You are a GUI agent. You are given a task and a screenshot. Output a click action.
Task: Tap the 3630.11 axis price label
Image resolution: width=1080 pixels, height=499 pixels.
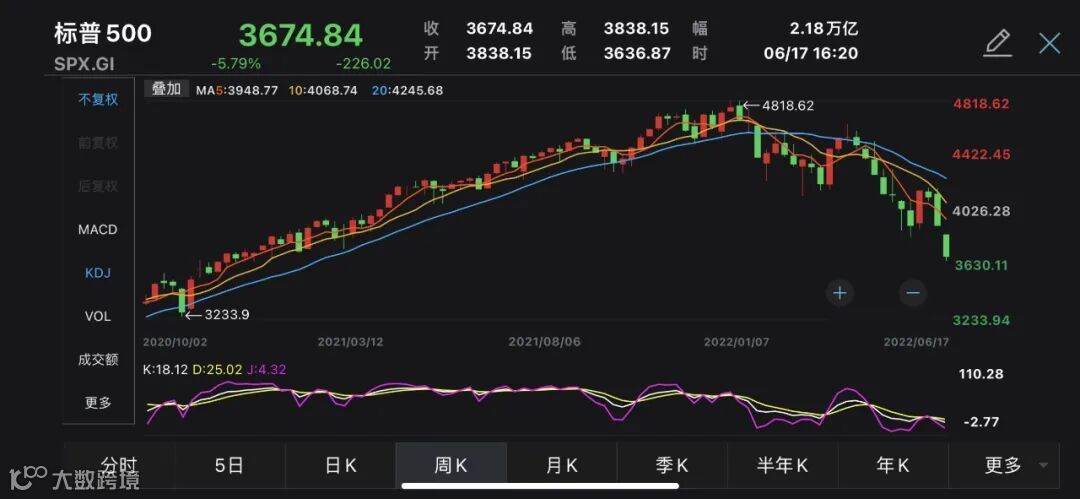click(982, 265)
